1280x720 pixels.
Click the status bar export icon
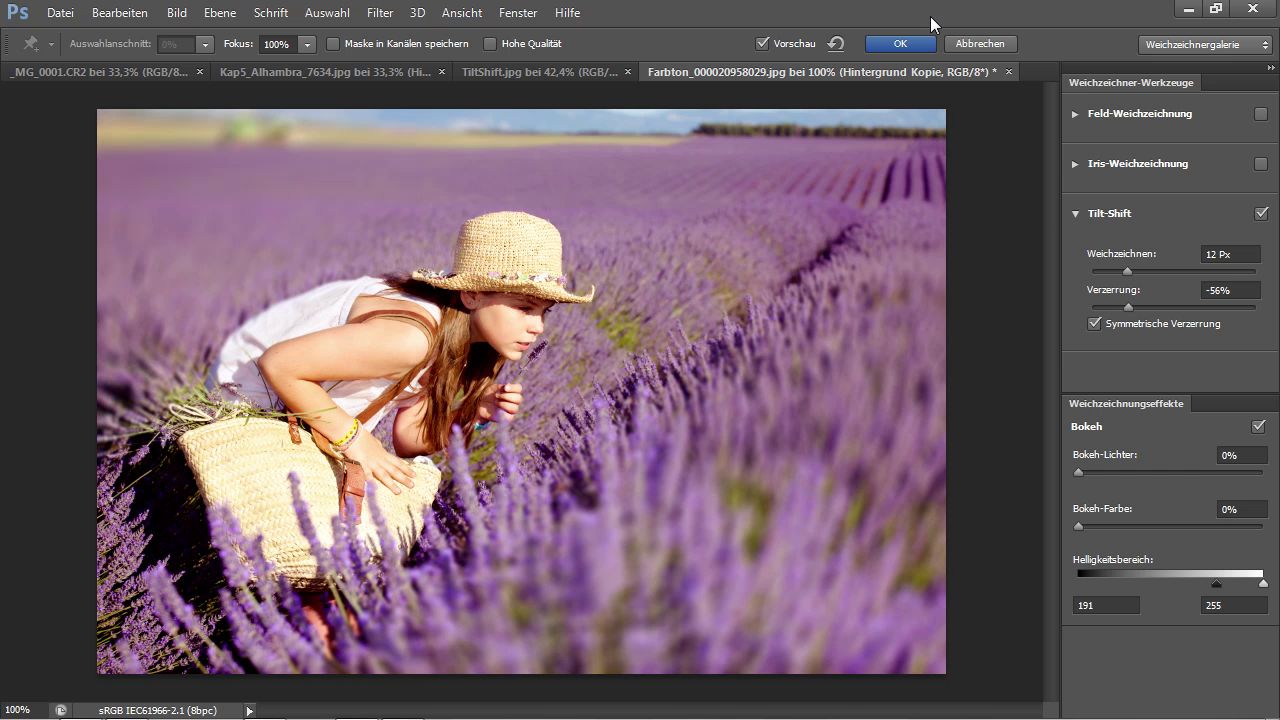pos(60,710)
